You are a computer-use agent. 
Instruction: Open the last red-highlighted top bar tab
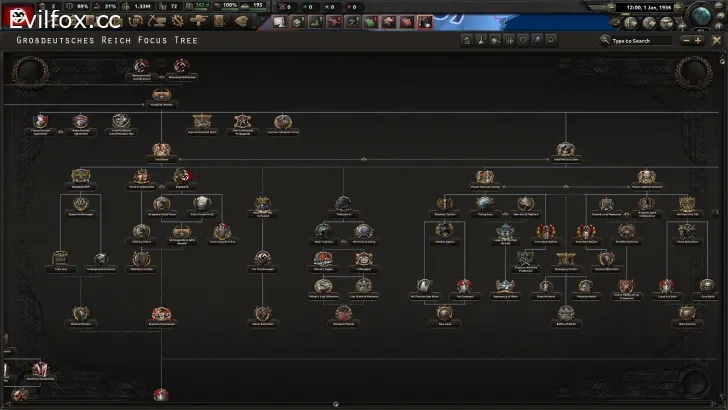tap(424, 21)
